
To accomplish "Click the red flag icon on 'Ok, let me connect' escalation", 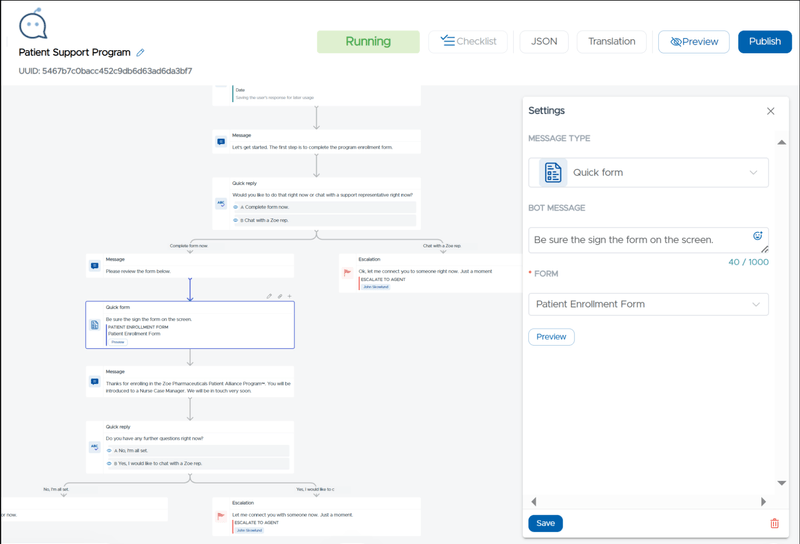I will pyautogui.click(x=347, y=273).
